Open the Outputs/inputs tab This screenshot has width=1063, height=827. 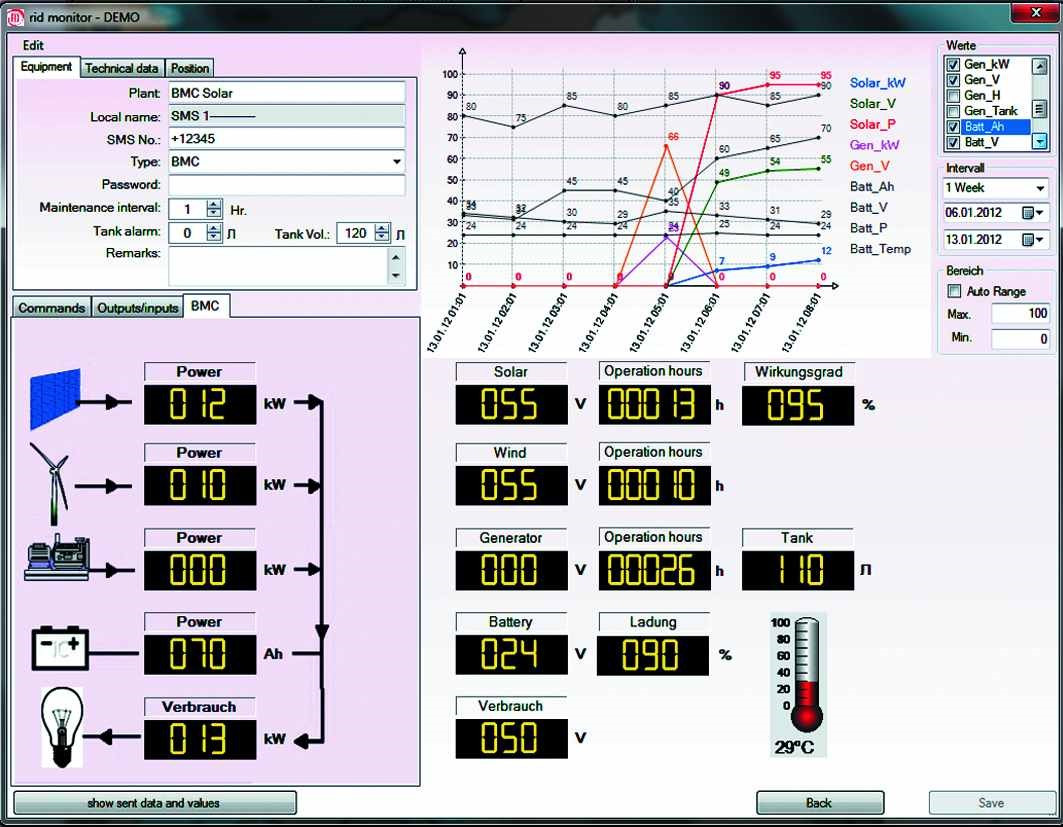pyautogui.click(x=139, y=308)
